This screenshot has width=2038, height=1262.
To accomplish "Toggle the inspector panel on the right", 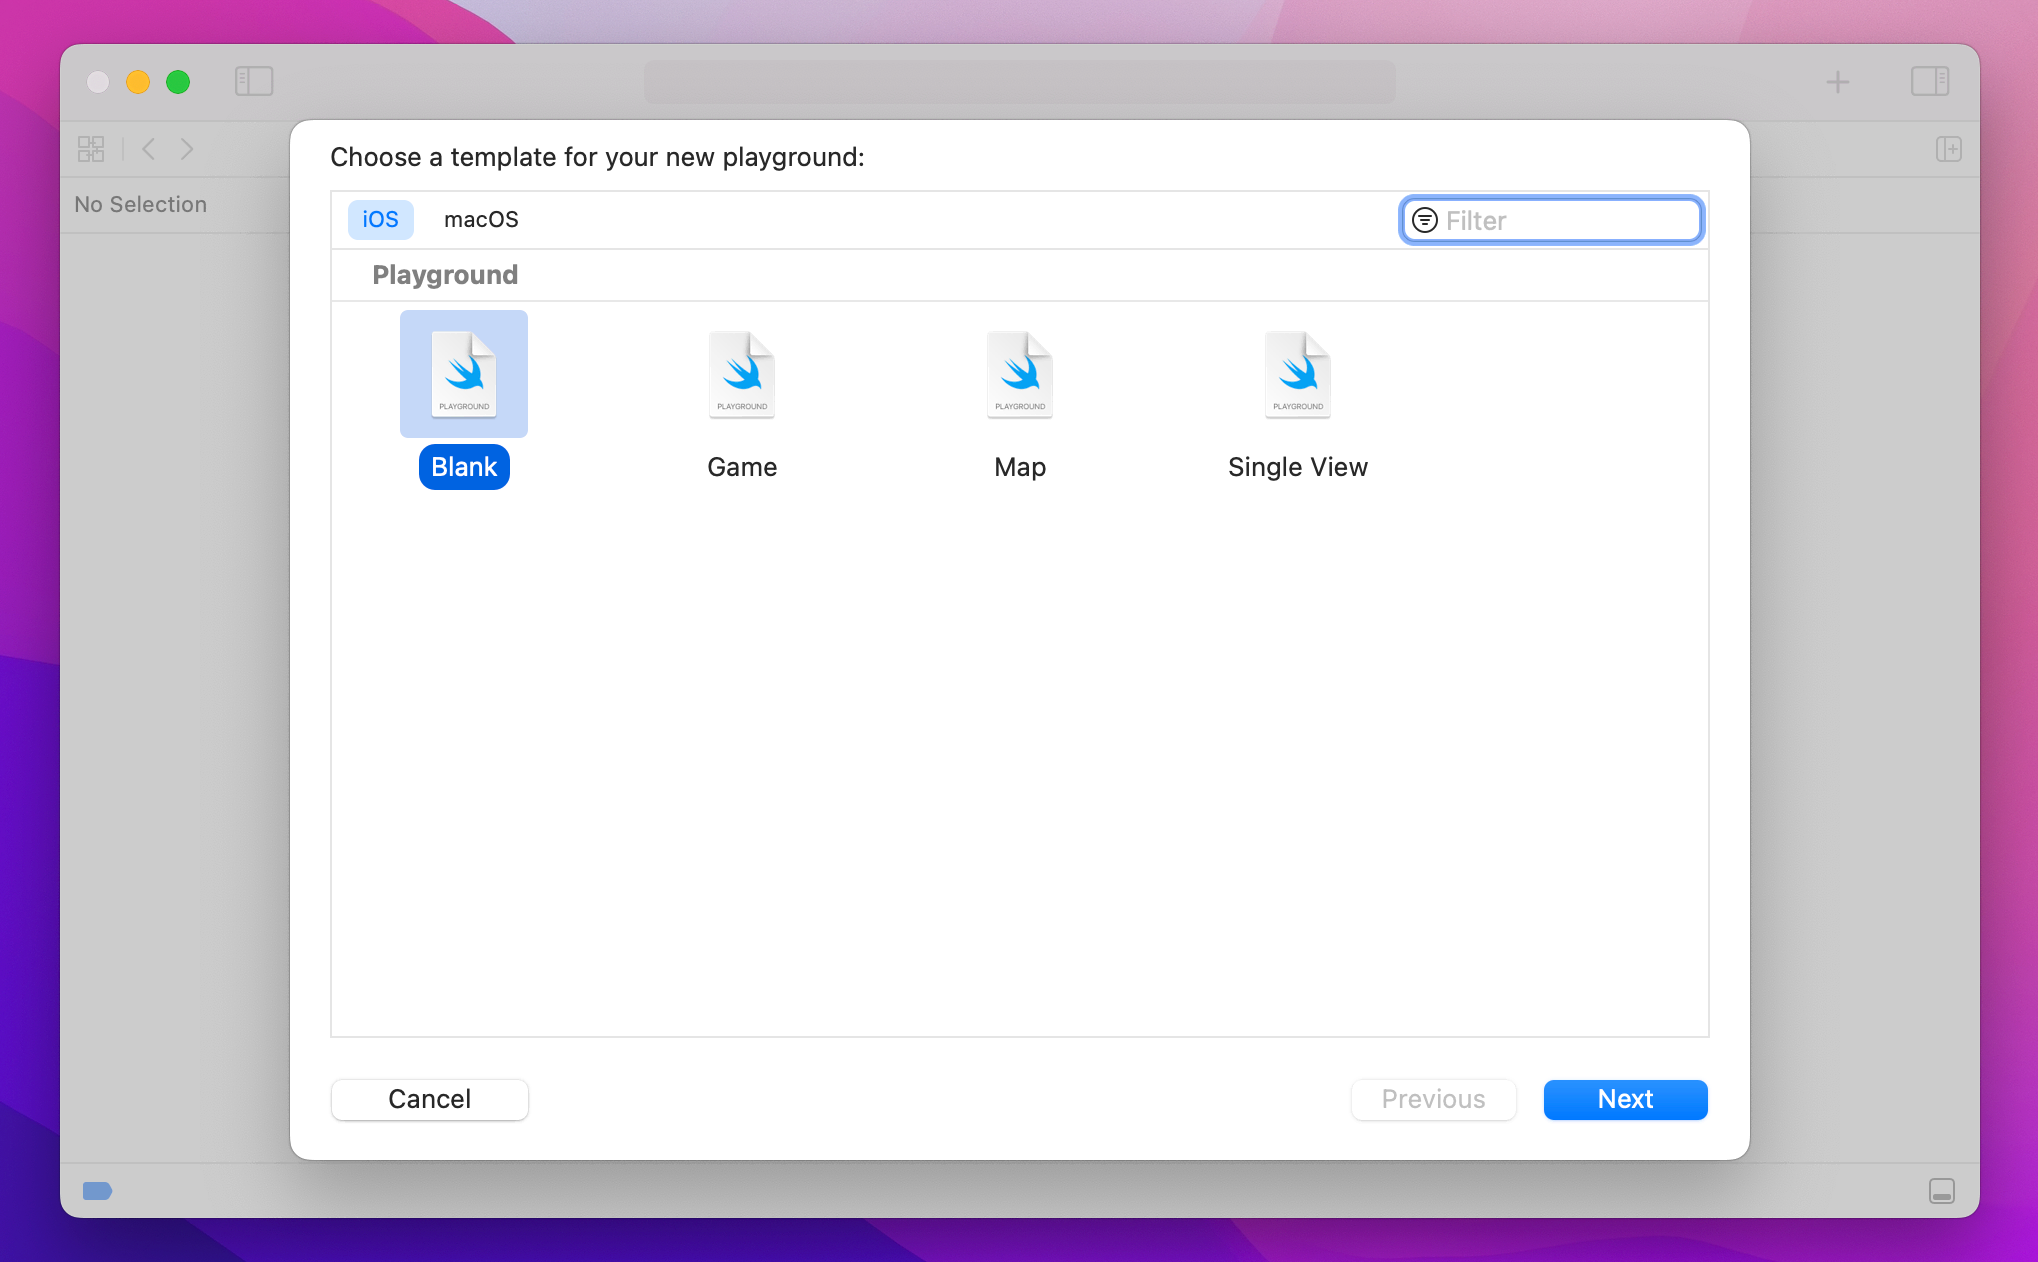I will [1930, 81].
